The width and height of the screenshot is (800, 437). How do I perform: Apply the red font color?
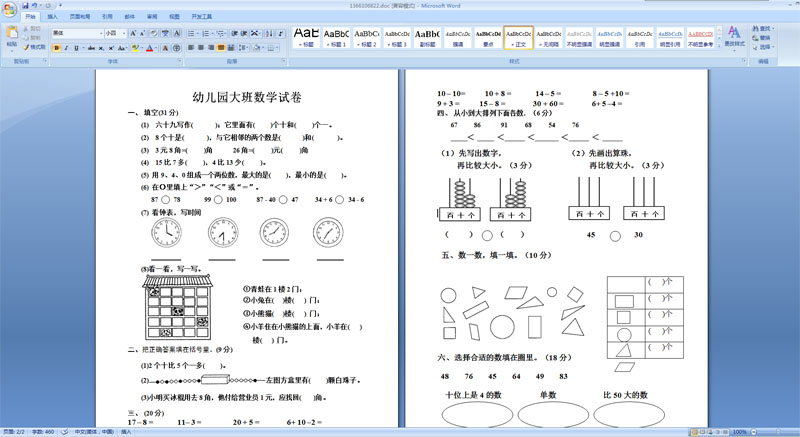pyautogui.click(x=148, y=48)
